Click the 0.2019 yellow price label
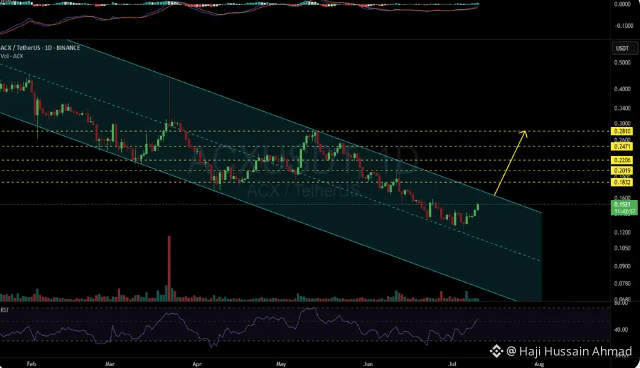 click(622, 170)
